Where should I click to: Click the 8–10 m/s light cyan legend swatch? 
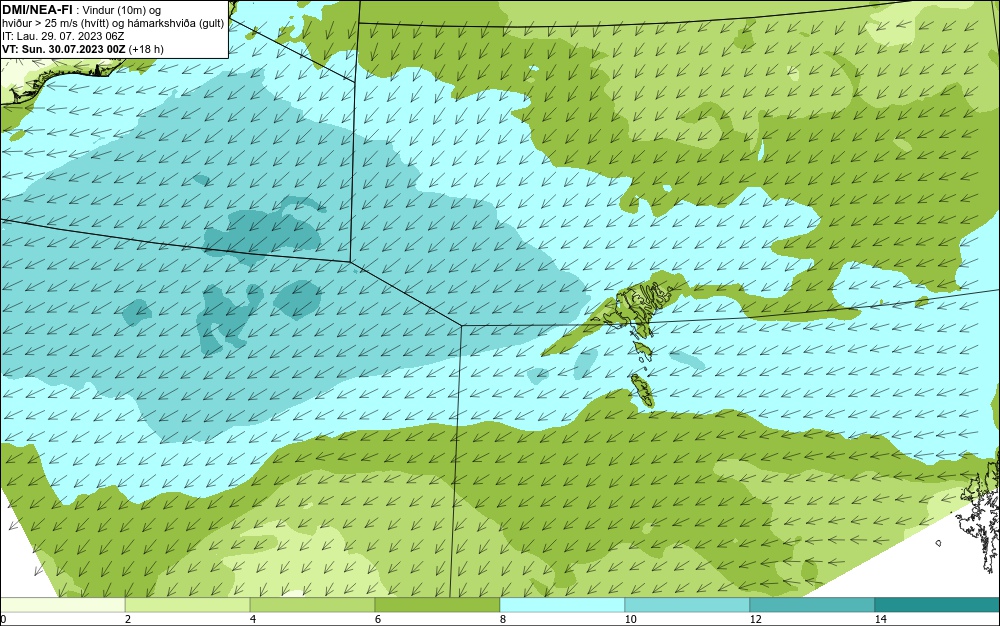point(562,605)
